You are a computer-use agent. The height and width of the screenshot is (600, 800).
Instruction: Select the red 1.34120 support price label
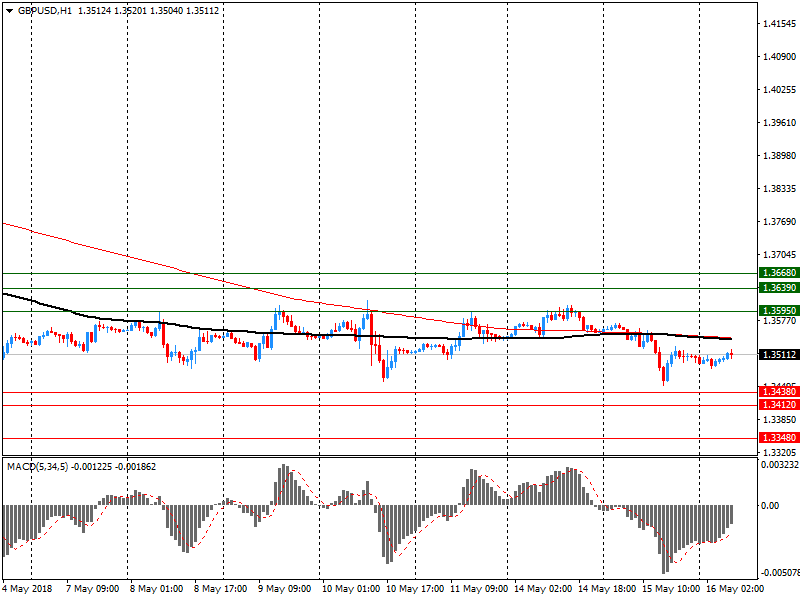[x=778, y=405]
